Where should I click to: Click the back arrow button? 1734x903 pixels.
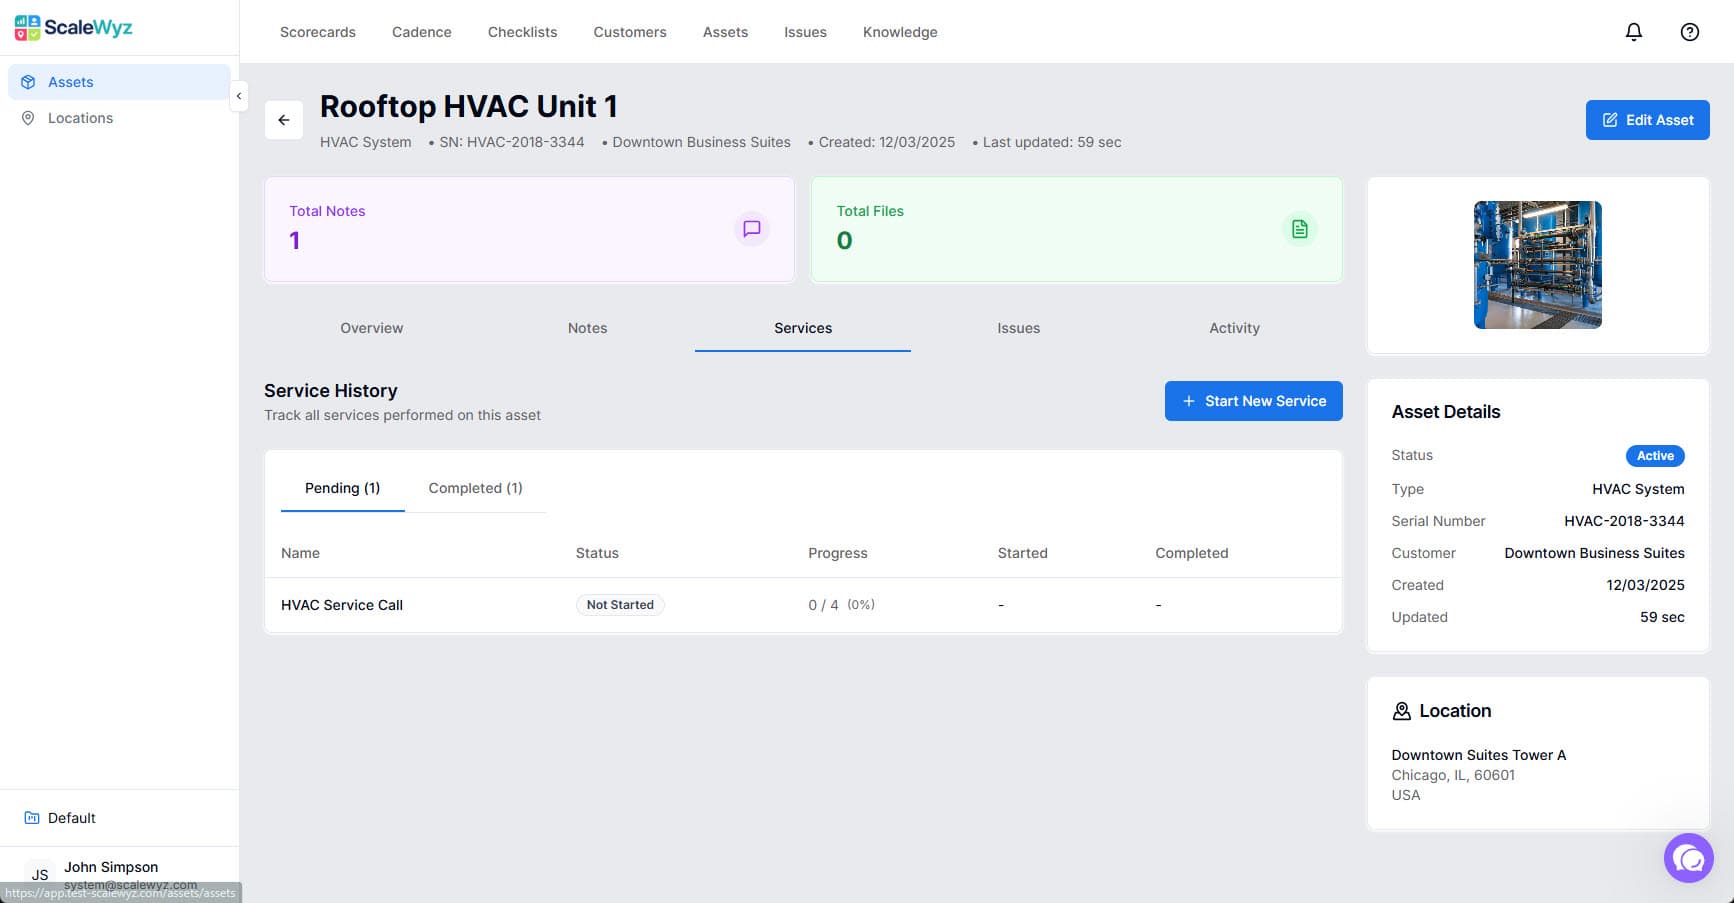point(284,120)
